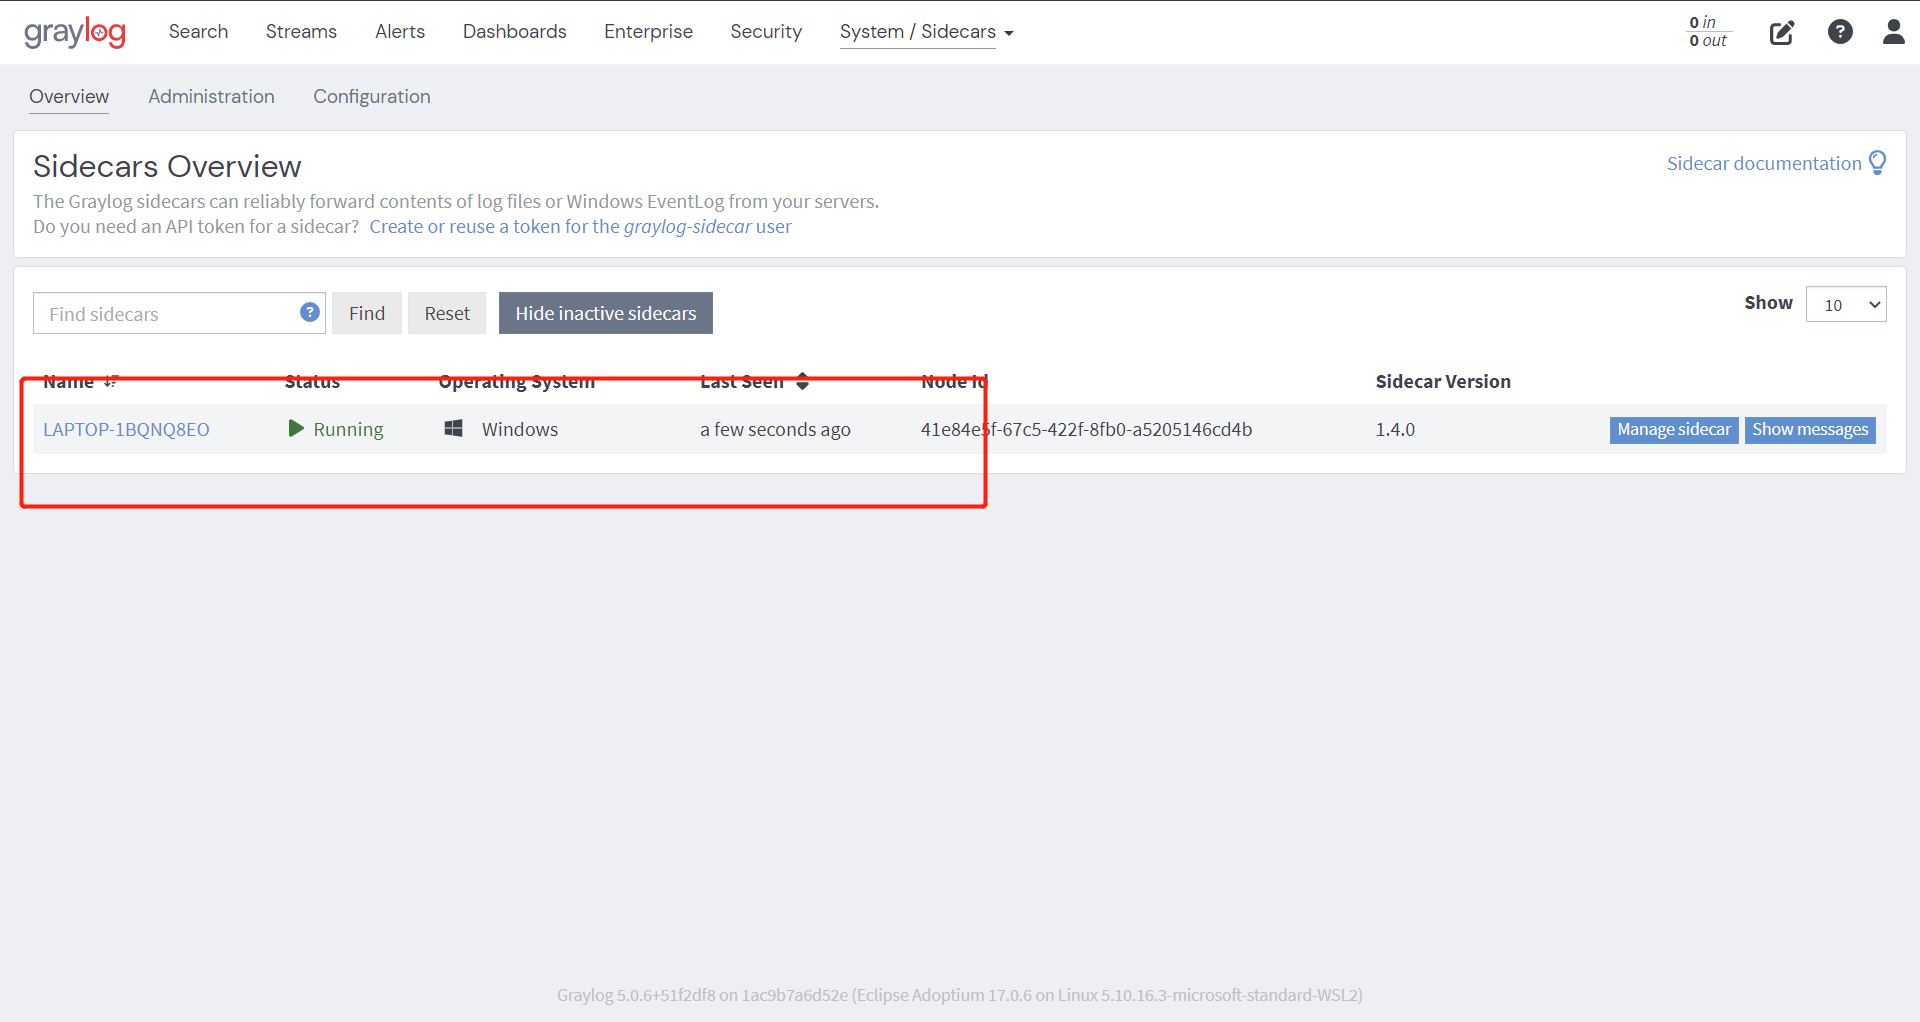Click the Operating System column header
This screenshot has width=1920, height=1022.
click(x=517, y=381)
